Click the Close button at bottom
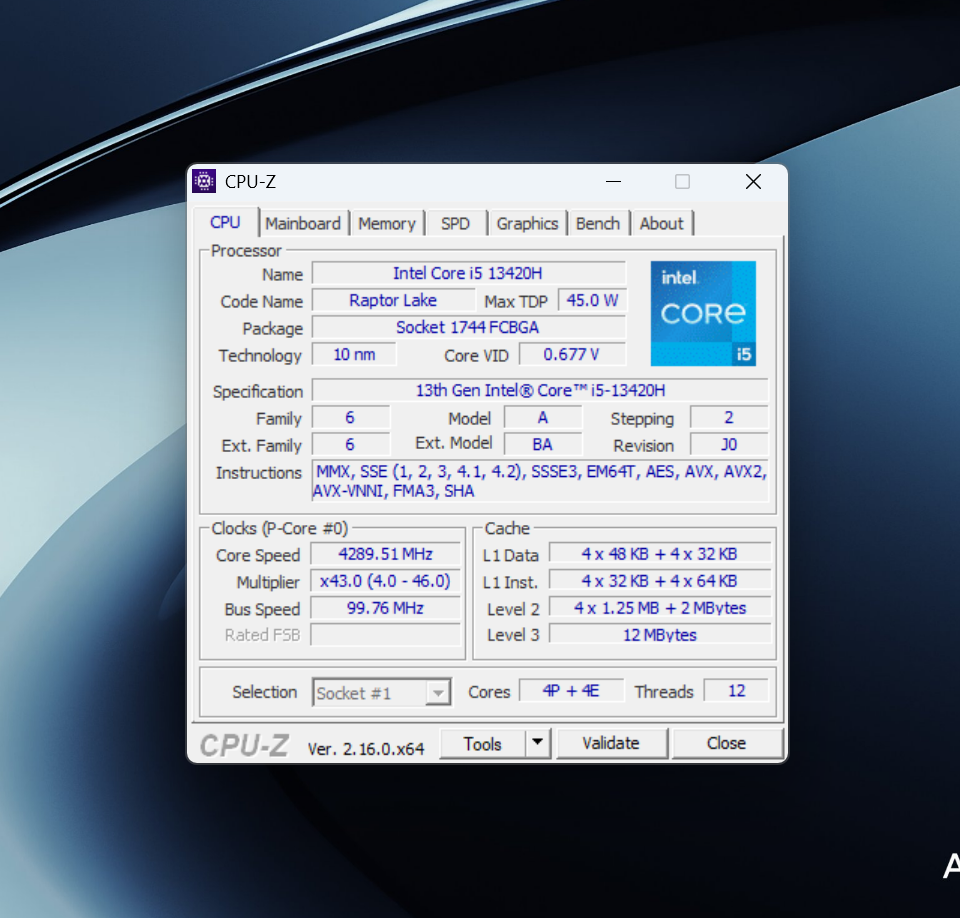This screenshot has height=918, width=960. coord(726,743)
